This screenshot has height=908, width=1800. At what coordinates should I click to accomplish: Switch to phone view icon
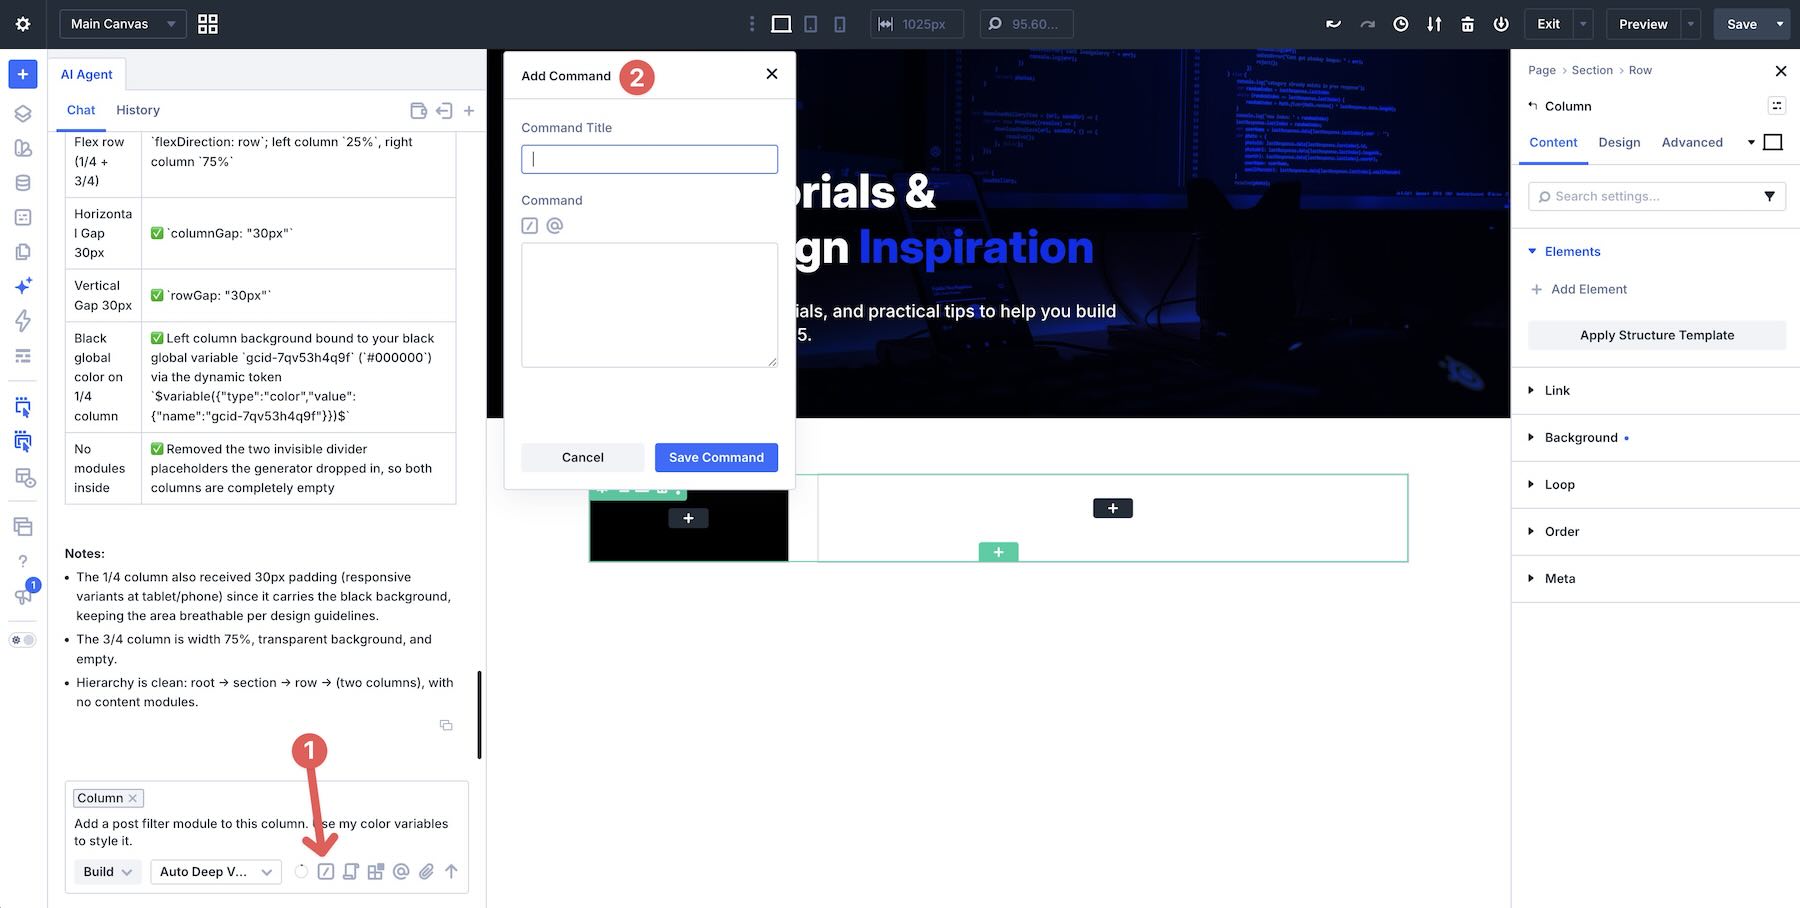tap(840, 24)
